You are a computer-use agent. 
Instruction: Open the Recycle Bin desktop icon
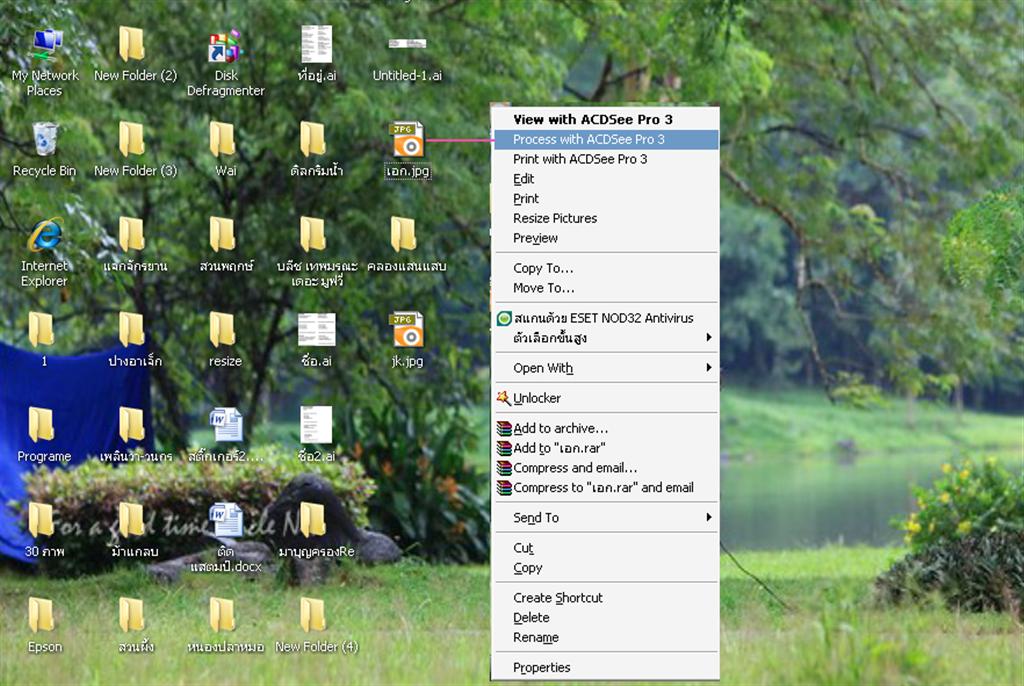pos(44,140)
